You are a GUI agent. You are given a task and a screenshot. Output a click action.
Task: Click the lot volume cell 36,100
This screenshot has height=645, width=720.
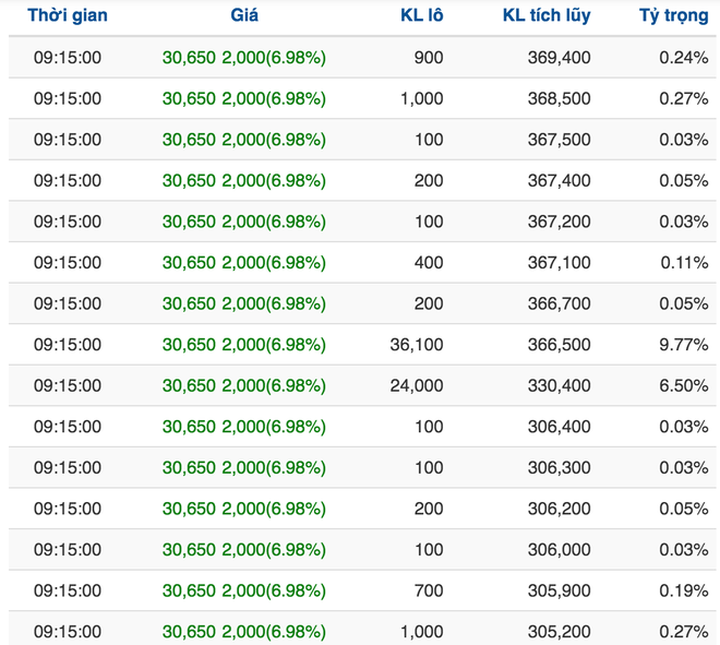coord(416,345)
